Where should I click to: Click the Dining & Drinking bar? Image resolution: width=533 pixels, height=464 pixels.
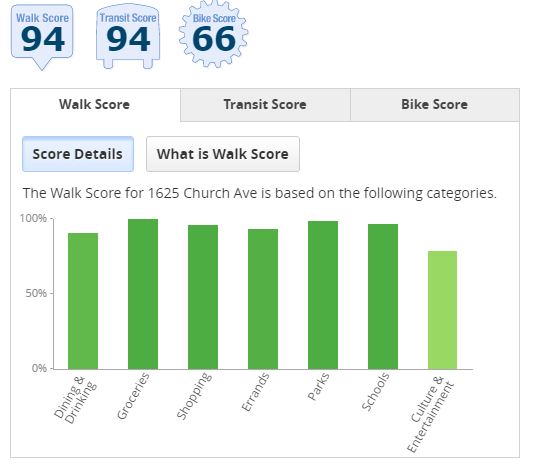click(83, 301)
